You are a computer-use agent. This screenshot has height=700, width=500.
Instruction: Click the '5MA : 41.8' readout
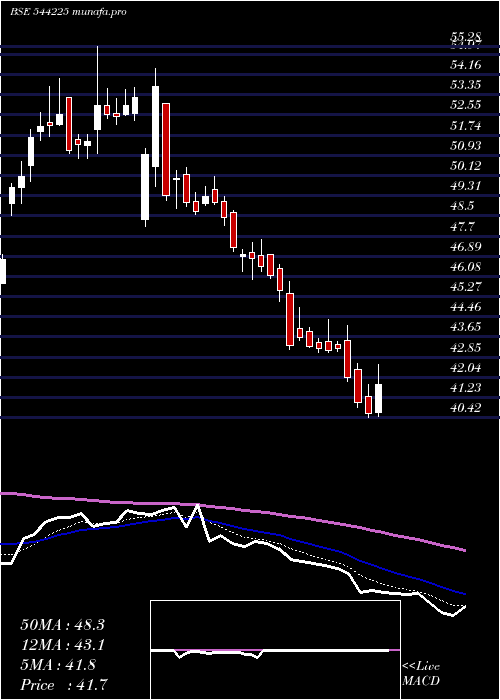[58, 665]
